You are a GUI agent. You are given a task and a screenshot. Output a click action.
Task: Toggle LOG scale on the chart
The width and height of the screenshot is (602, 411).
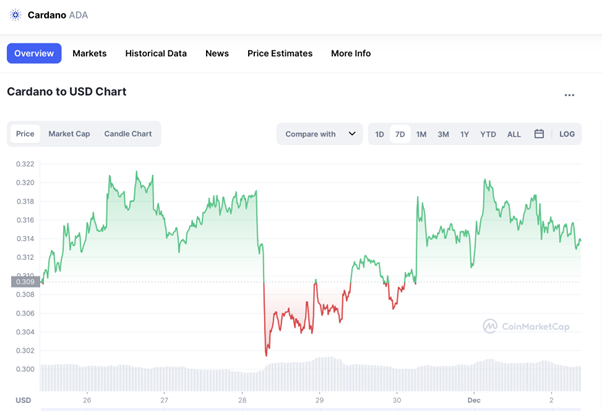point(567,134)
